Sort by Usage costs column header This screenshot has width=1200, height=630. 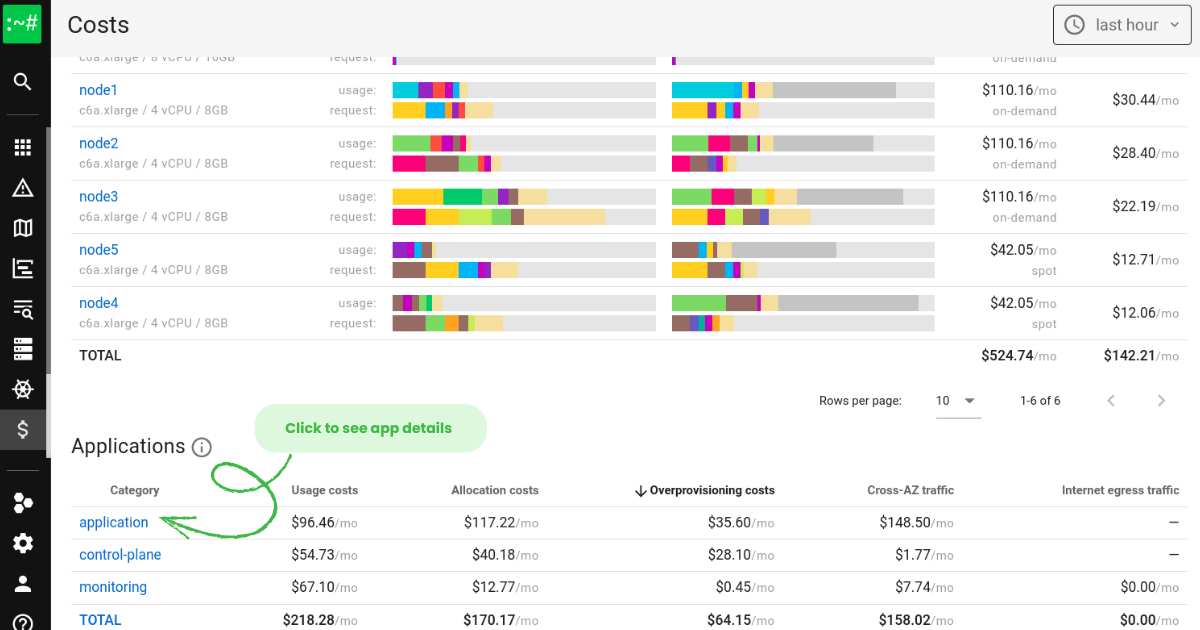(324, 490)
